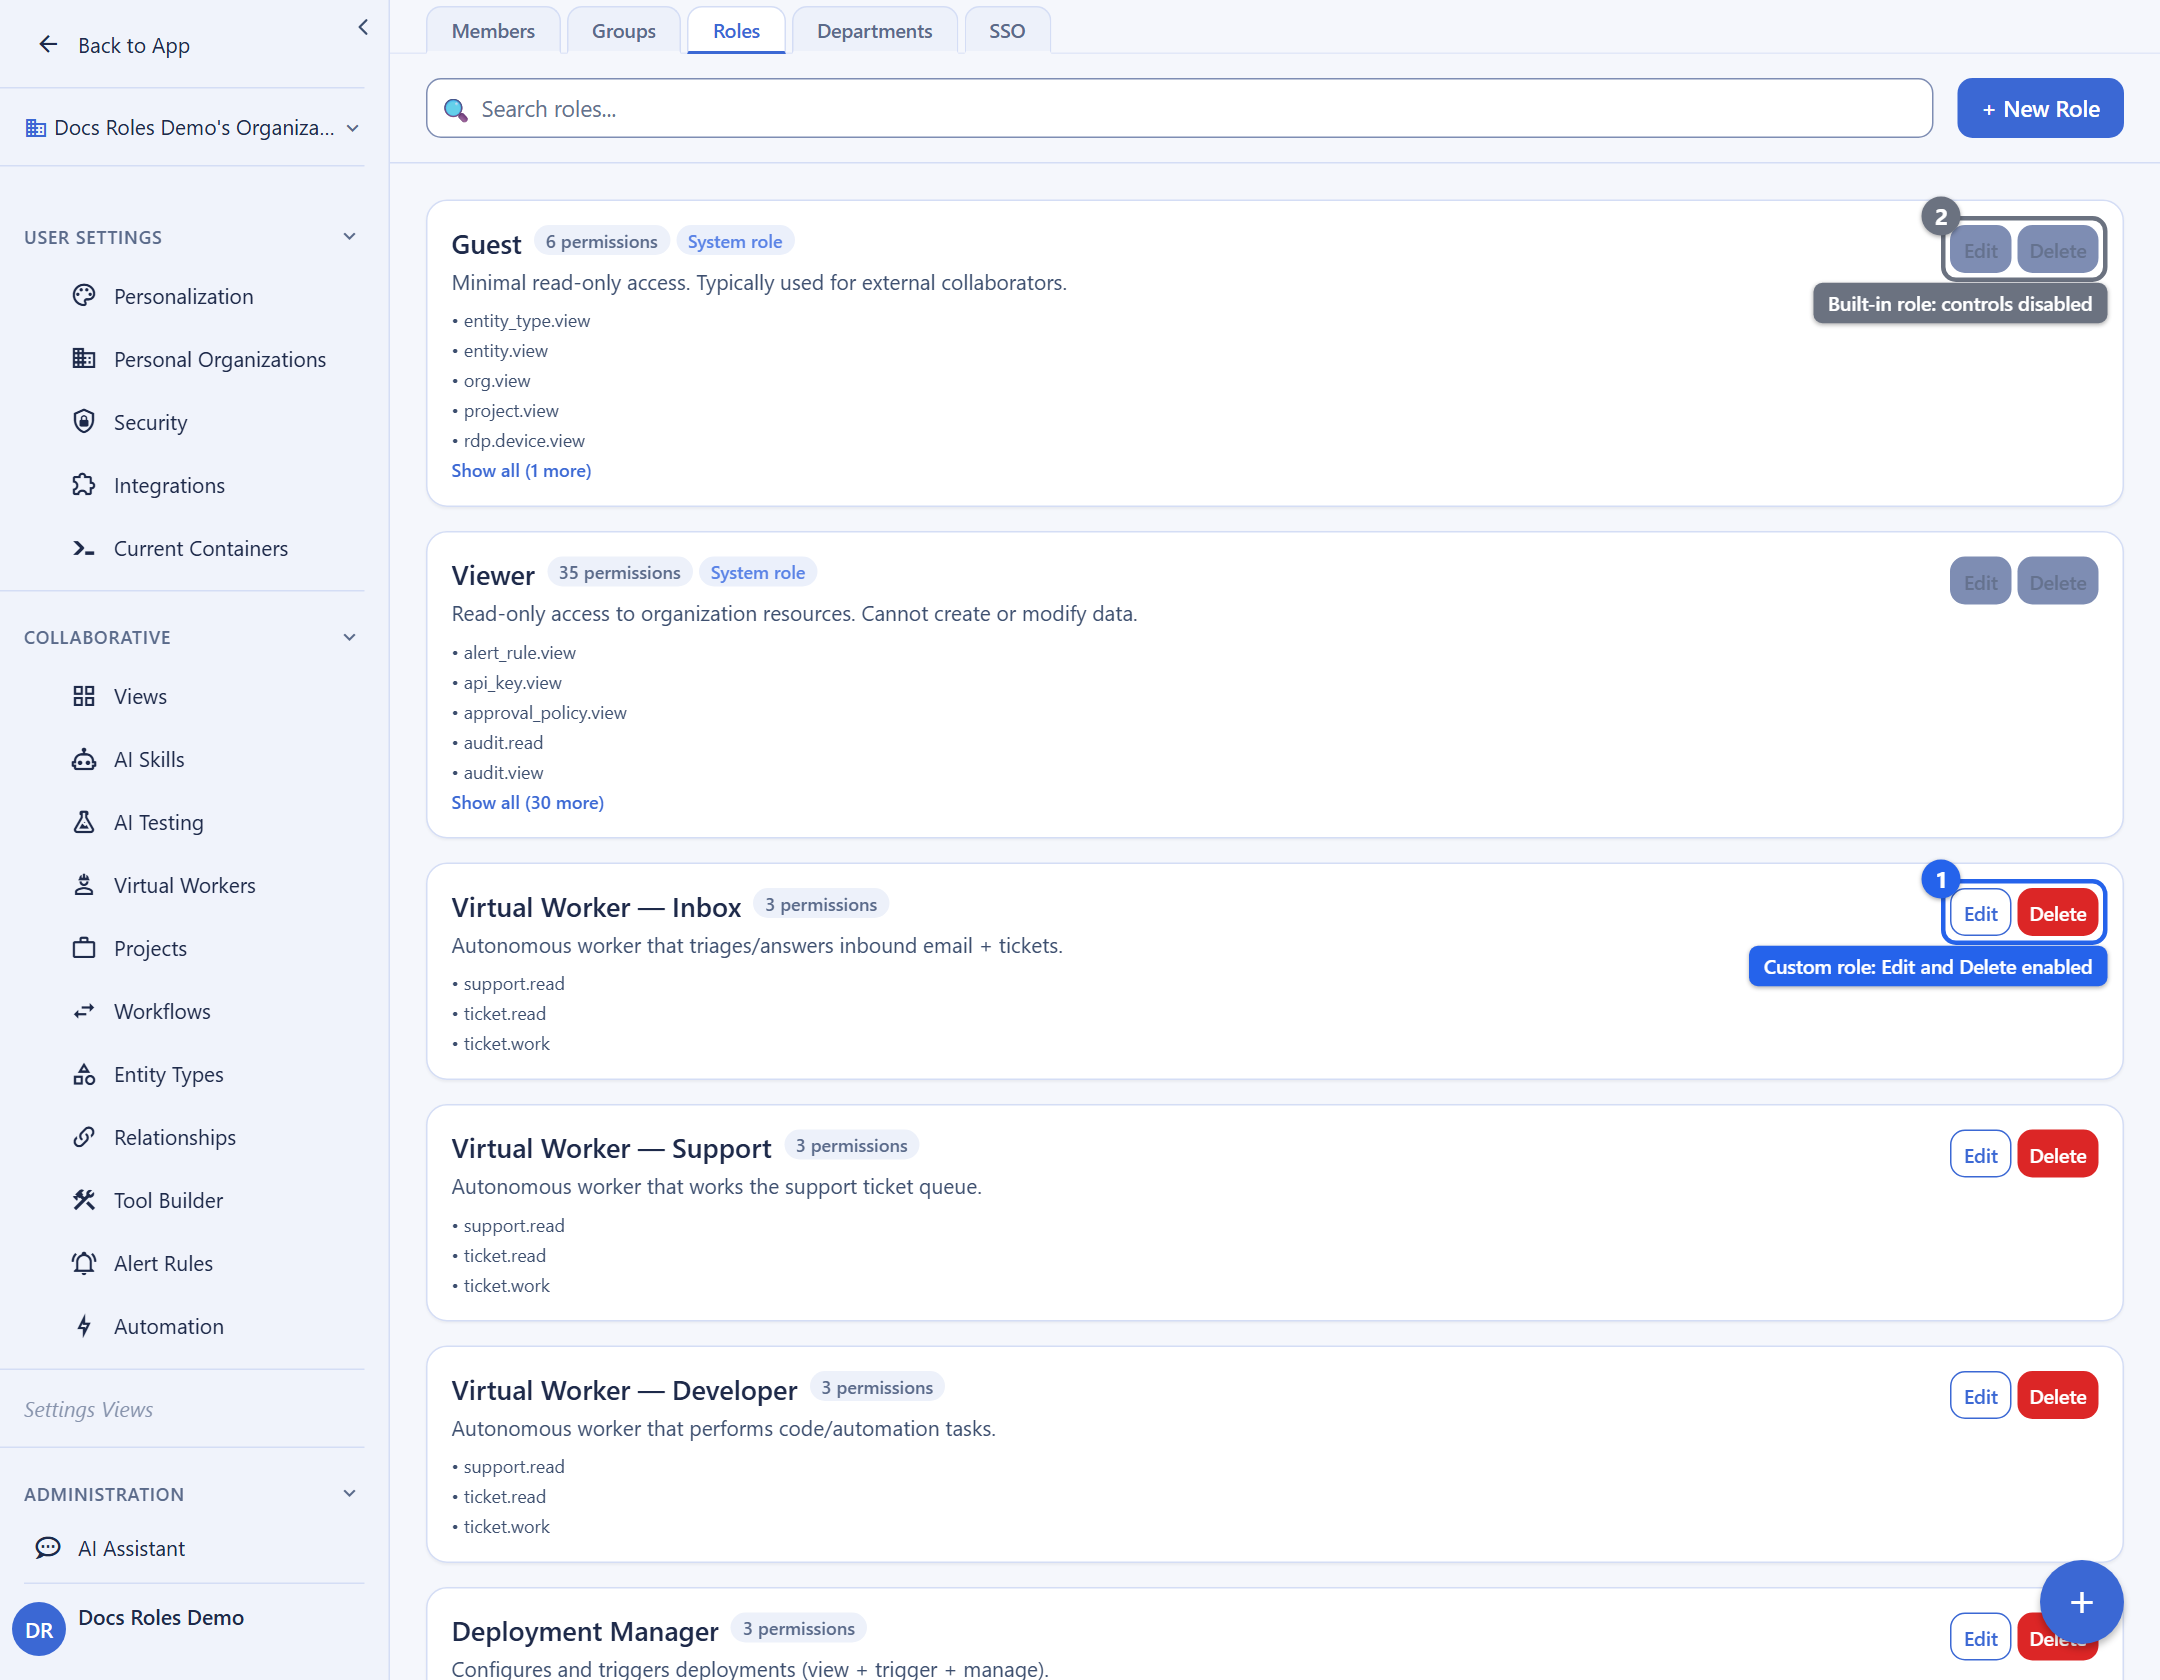Expand Guest permissions with Show all (1 more)
Screen dimensions: 2160x1680
521,470
